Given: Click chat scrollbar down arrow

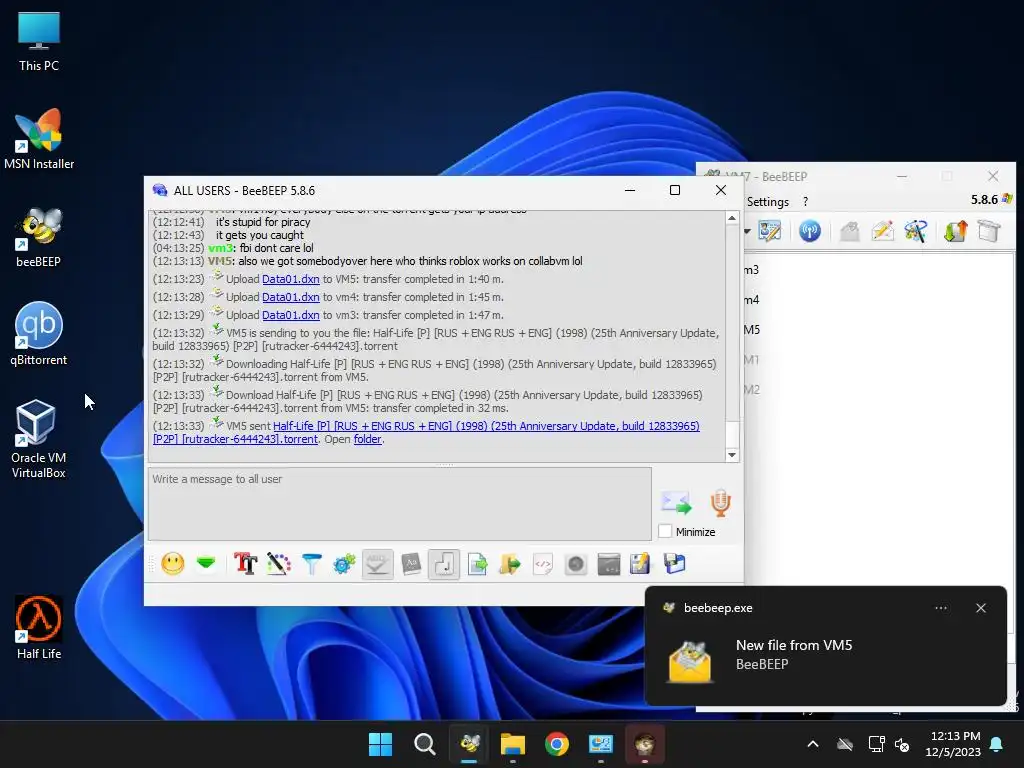Looking at the screenshot, I should pyautogui.click(x=732, y=455).
